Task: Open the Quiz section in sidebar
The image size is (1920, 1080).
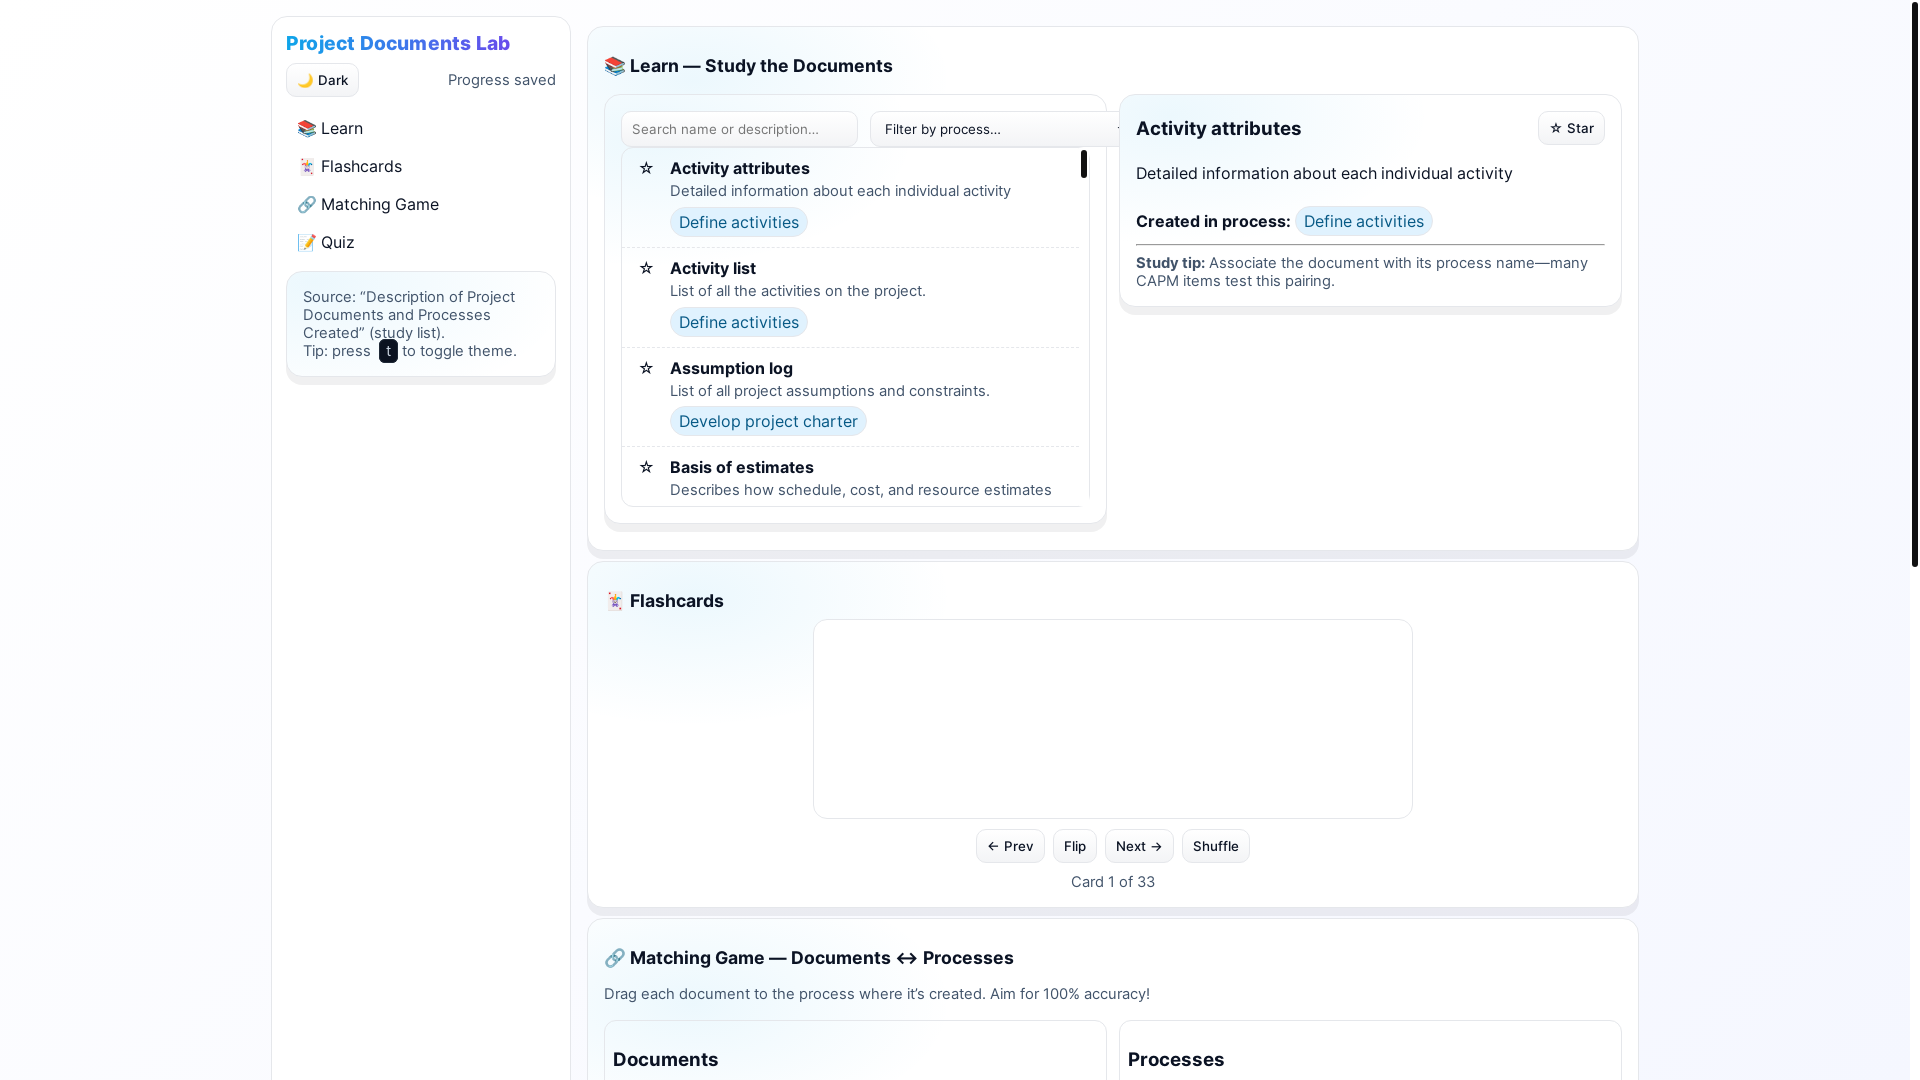Action: point(420,242)
